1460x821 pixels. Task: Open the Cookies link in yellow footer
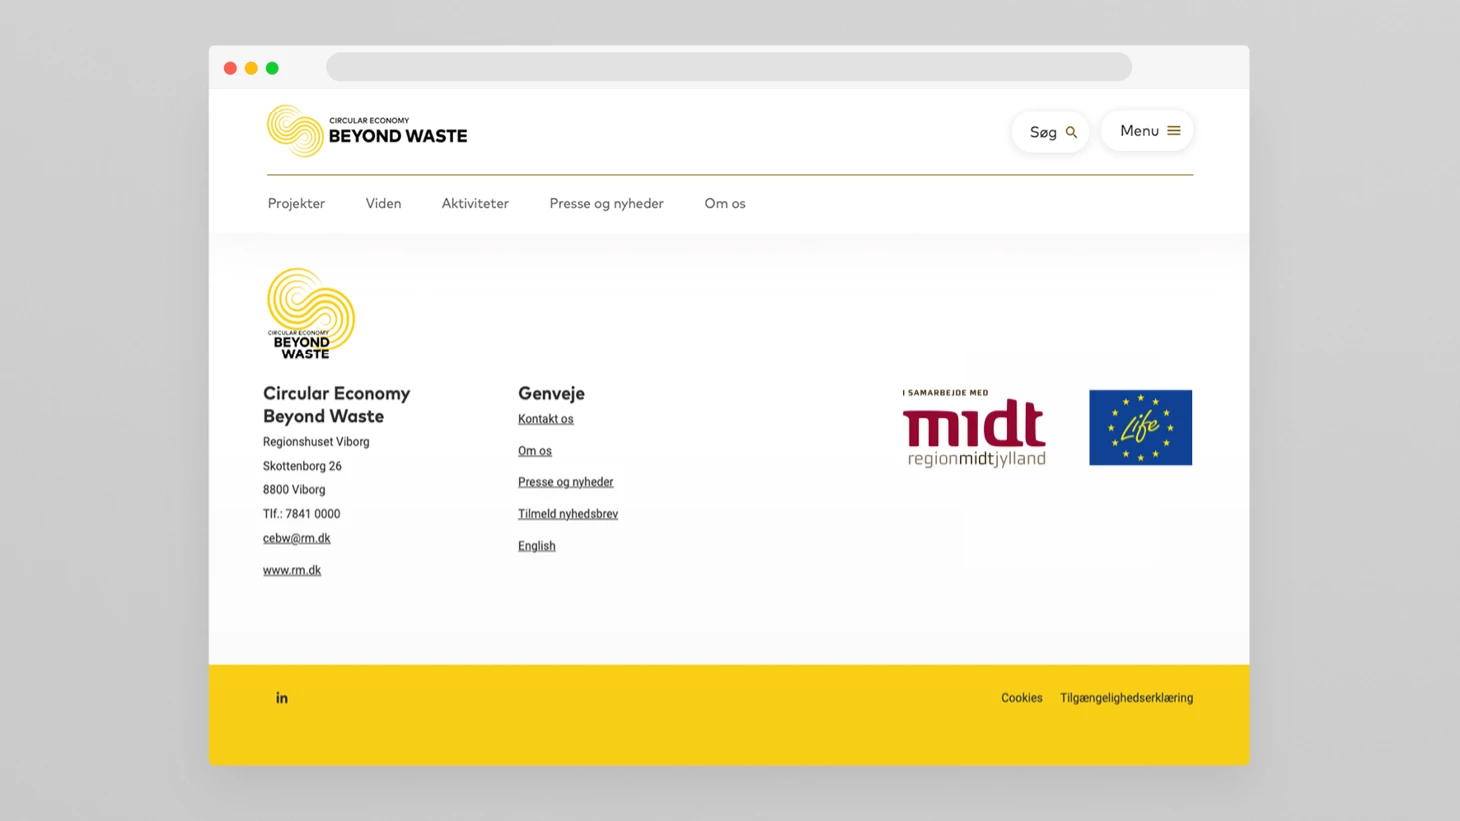click(x=1022, y=698)
